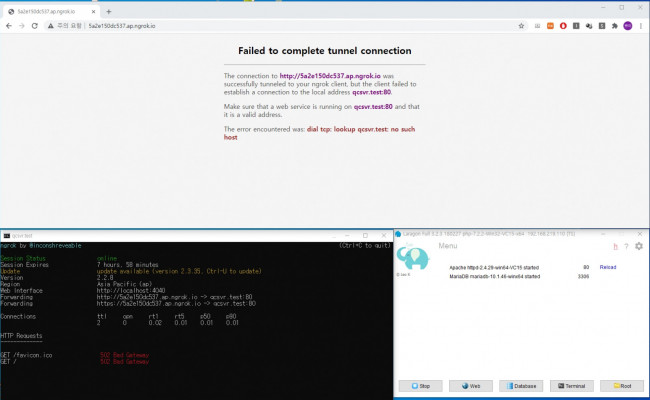The image size is (650, 400).
Task: Click the gray S extension icon
Action: coord(601,26)
